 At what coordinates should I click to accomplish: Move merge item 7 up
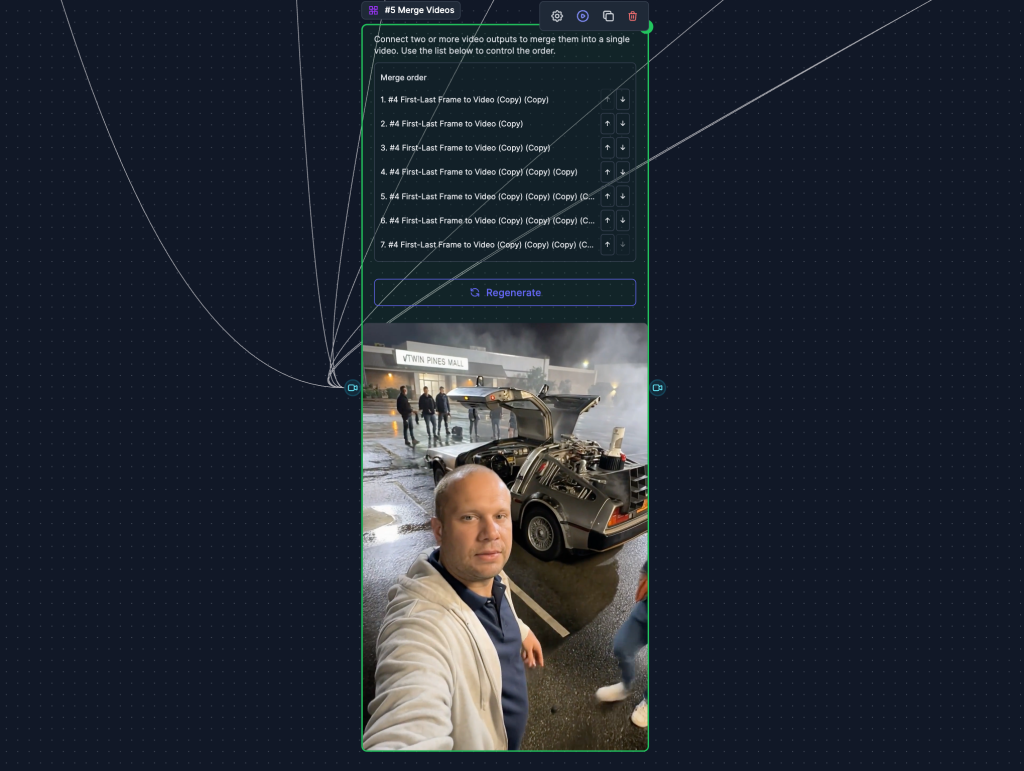607,244
